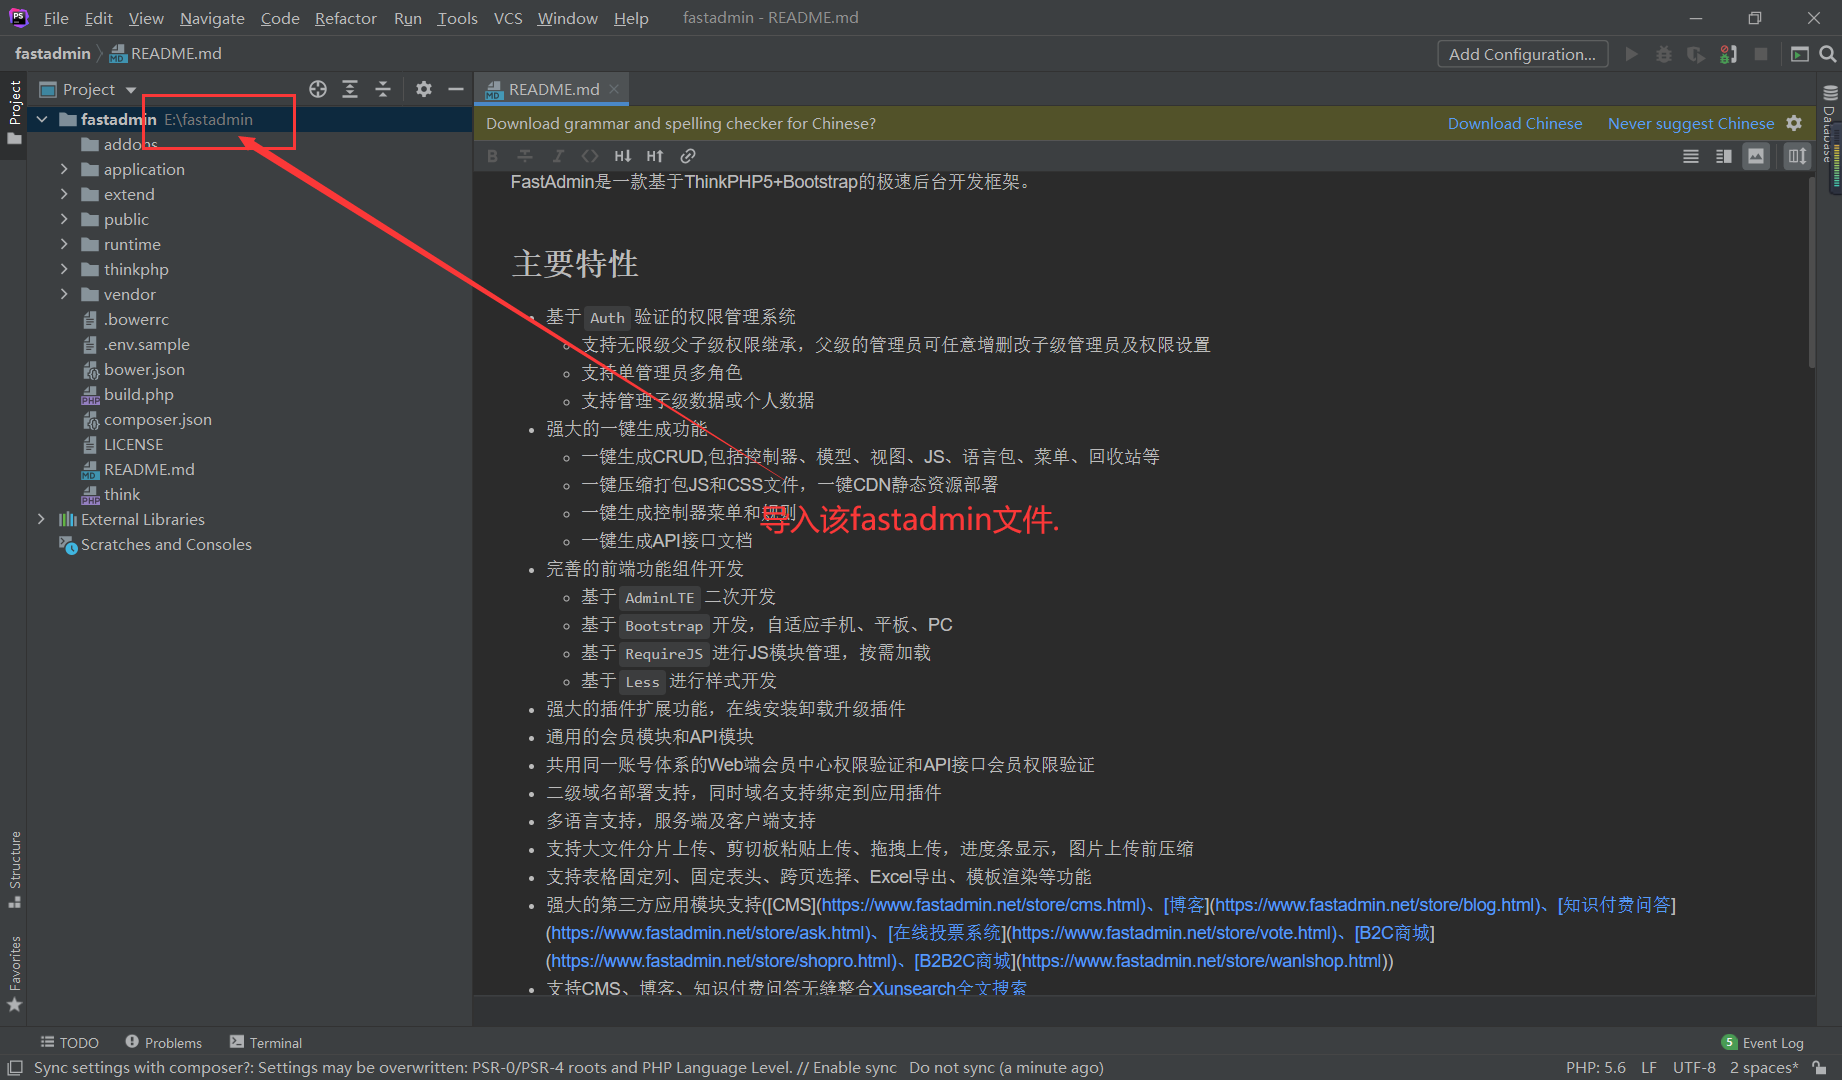Click Download Chinese link

pyautogui.click(x=1515, y=123)
